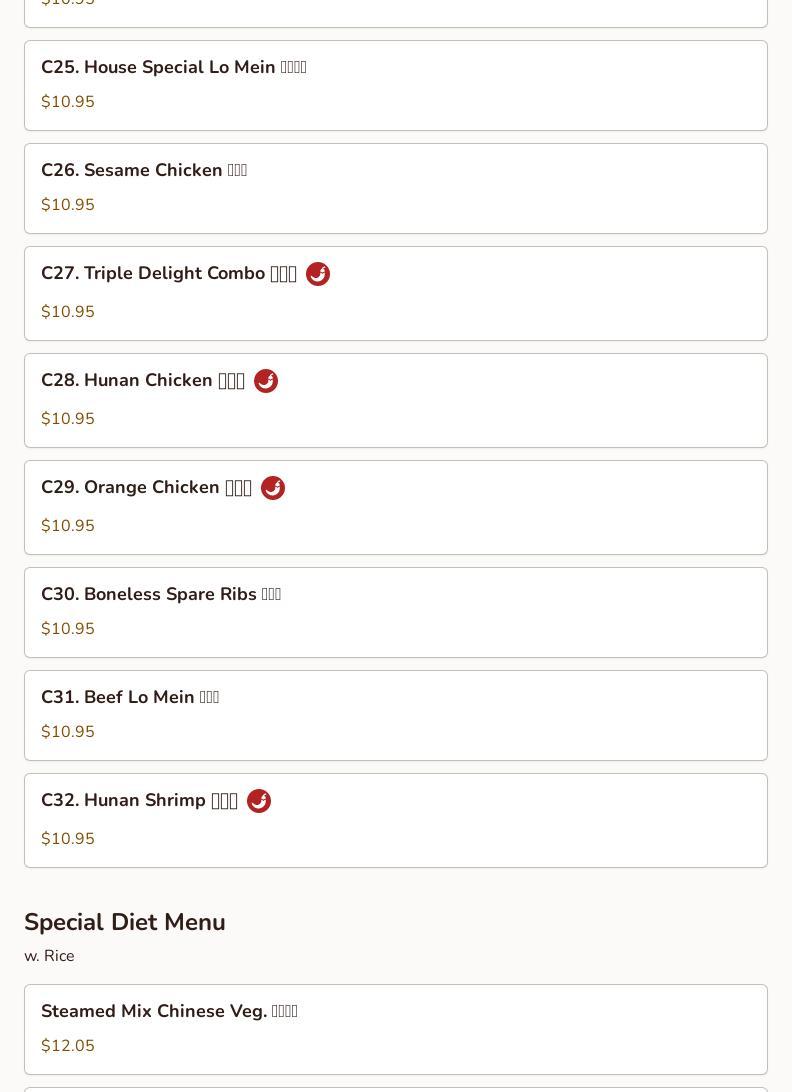792x1092 pixels.
Task: Select C29 Orange Chicken title
Action: click(x=146, y=488)
